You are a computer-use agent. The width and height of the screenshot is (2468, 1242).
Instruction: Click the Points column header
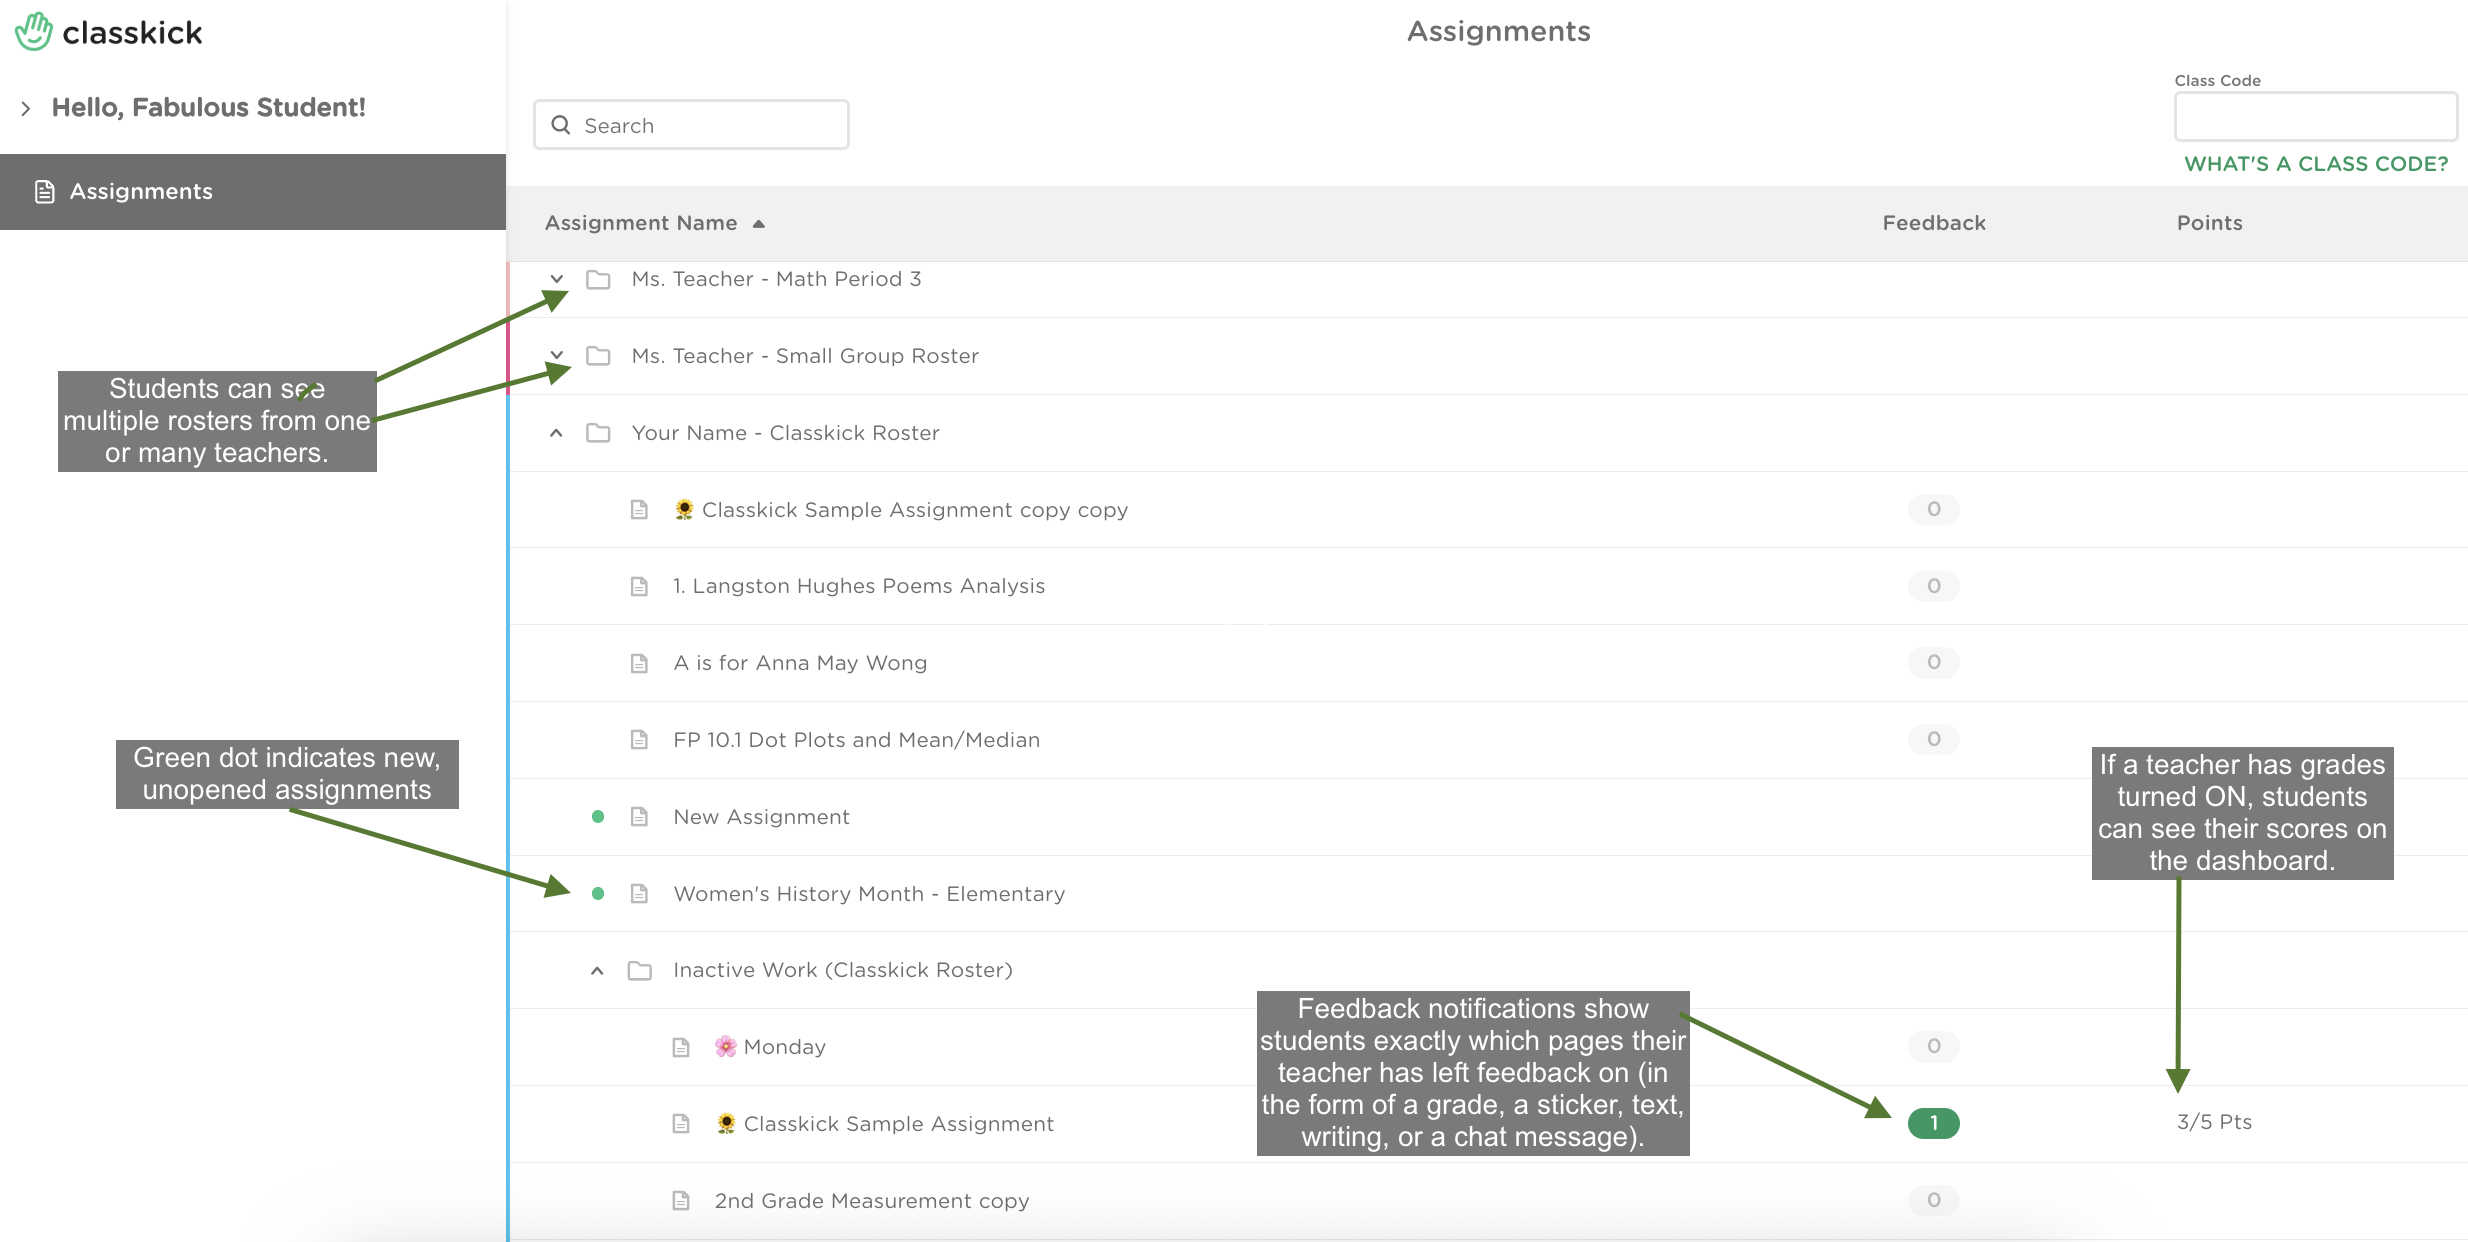tap(2210, 223)
